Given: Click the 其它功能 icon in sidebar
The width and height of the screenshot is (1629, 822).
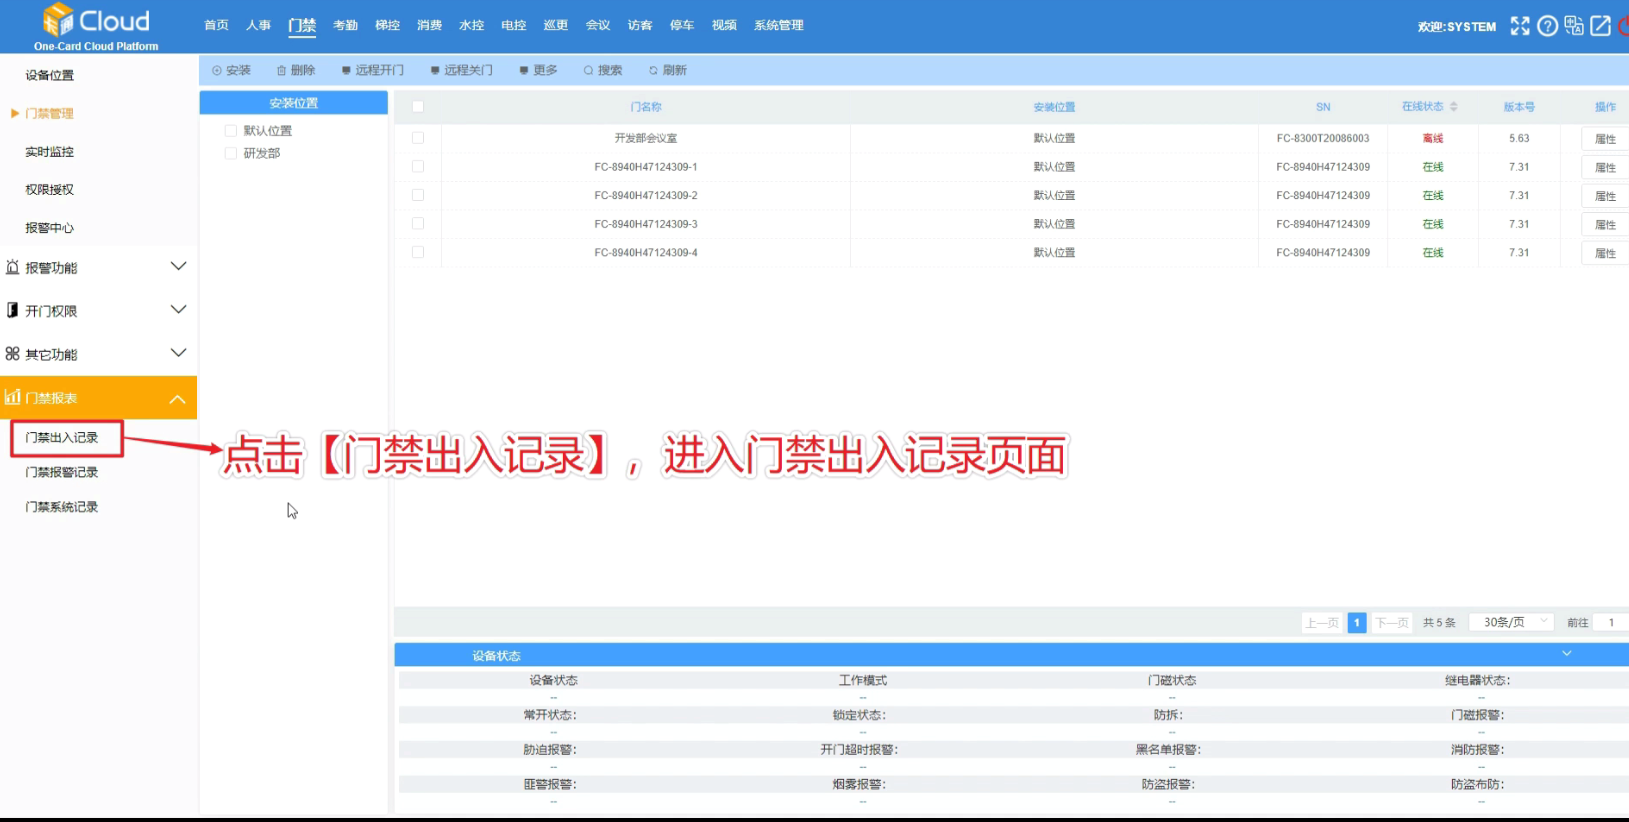Looking at the screenshot, I should pyautogui.click(x=12, y=354).
